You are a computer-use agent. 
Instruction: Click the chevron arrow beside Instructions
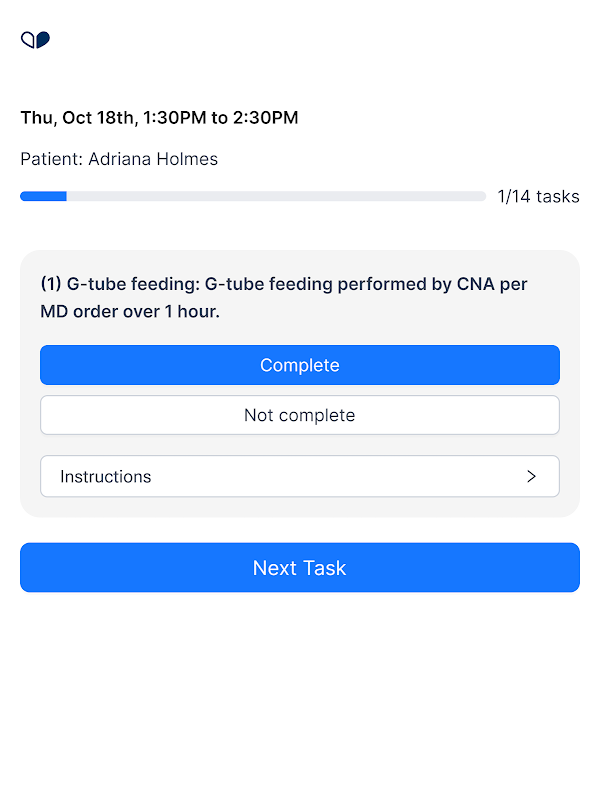pyautogui.click(x=531, y=476)
